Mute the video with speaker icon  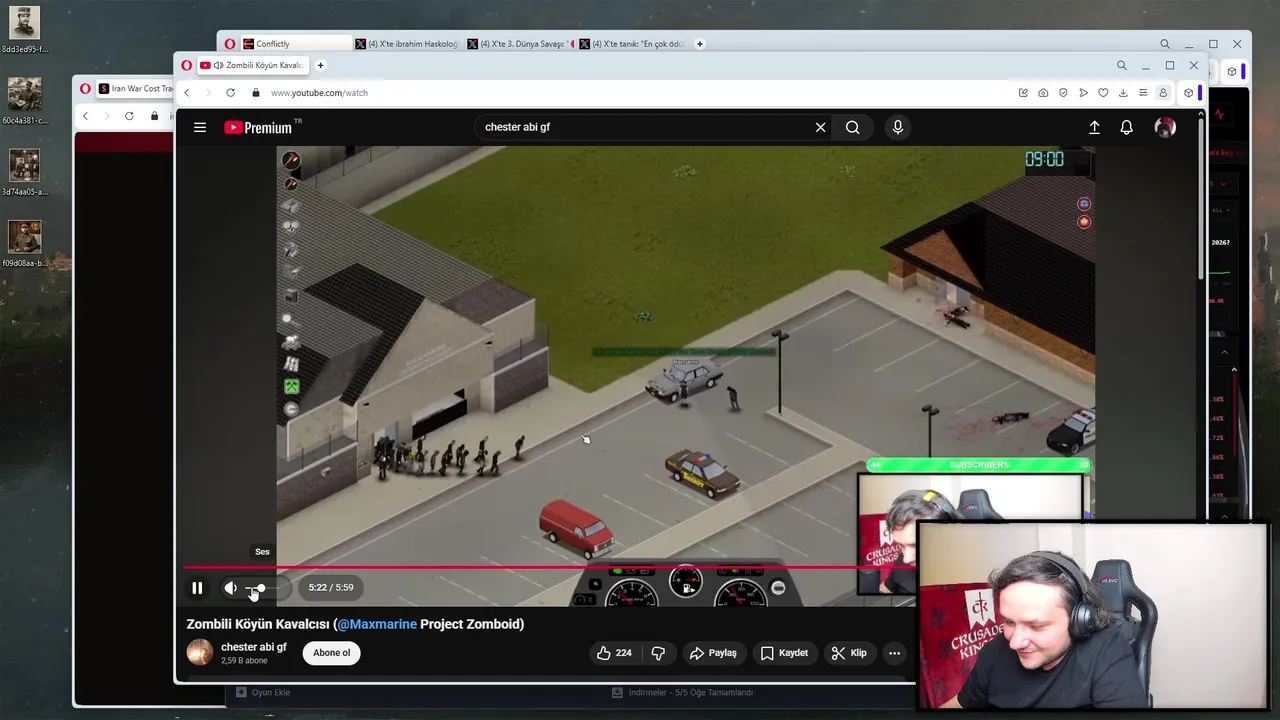point(231,588)
